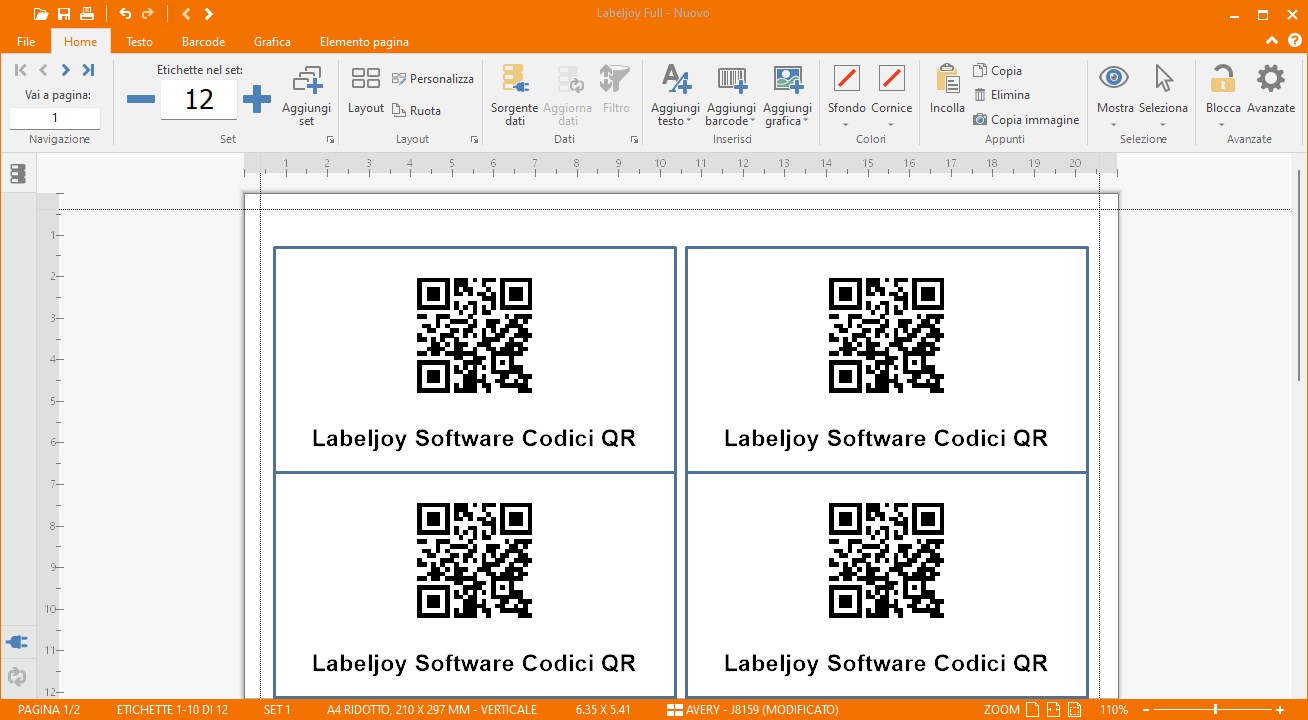Expand the Seleziona dropdown arrow
Viewport: 1308px width, 720px height.
[1163, 125]
